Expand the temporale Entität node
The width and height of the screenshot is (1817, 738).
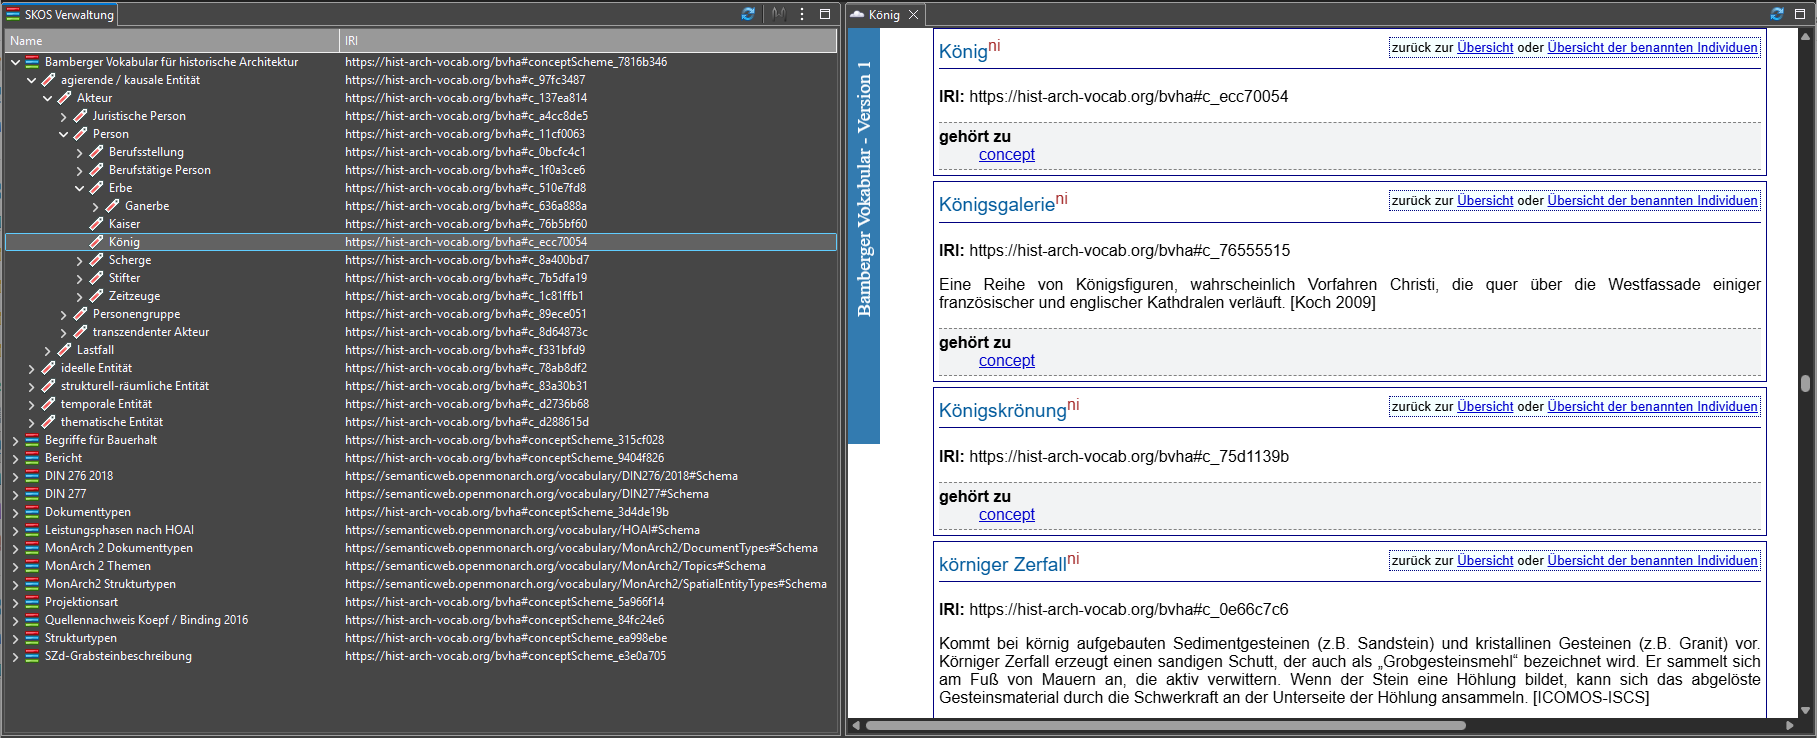[31, 404]
